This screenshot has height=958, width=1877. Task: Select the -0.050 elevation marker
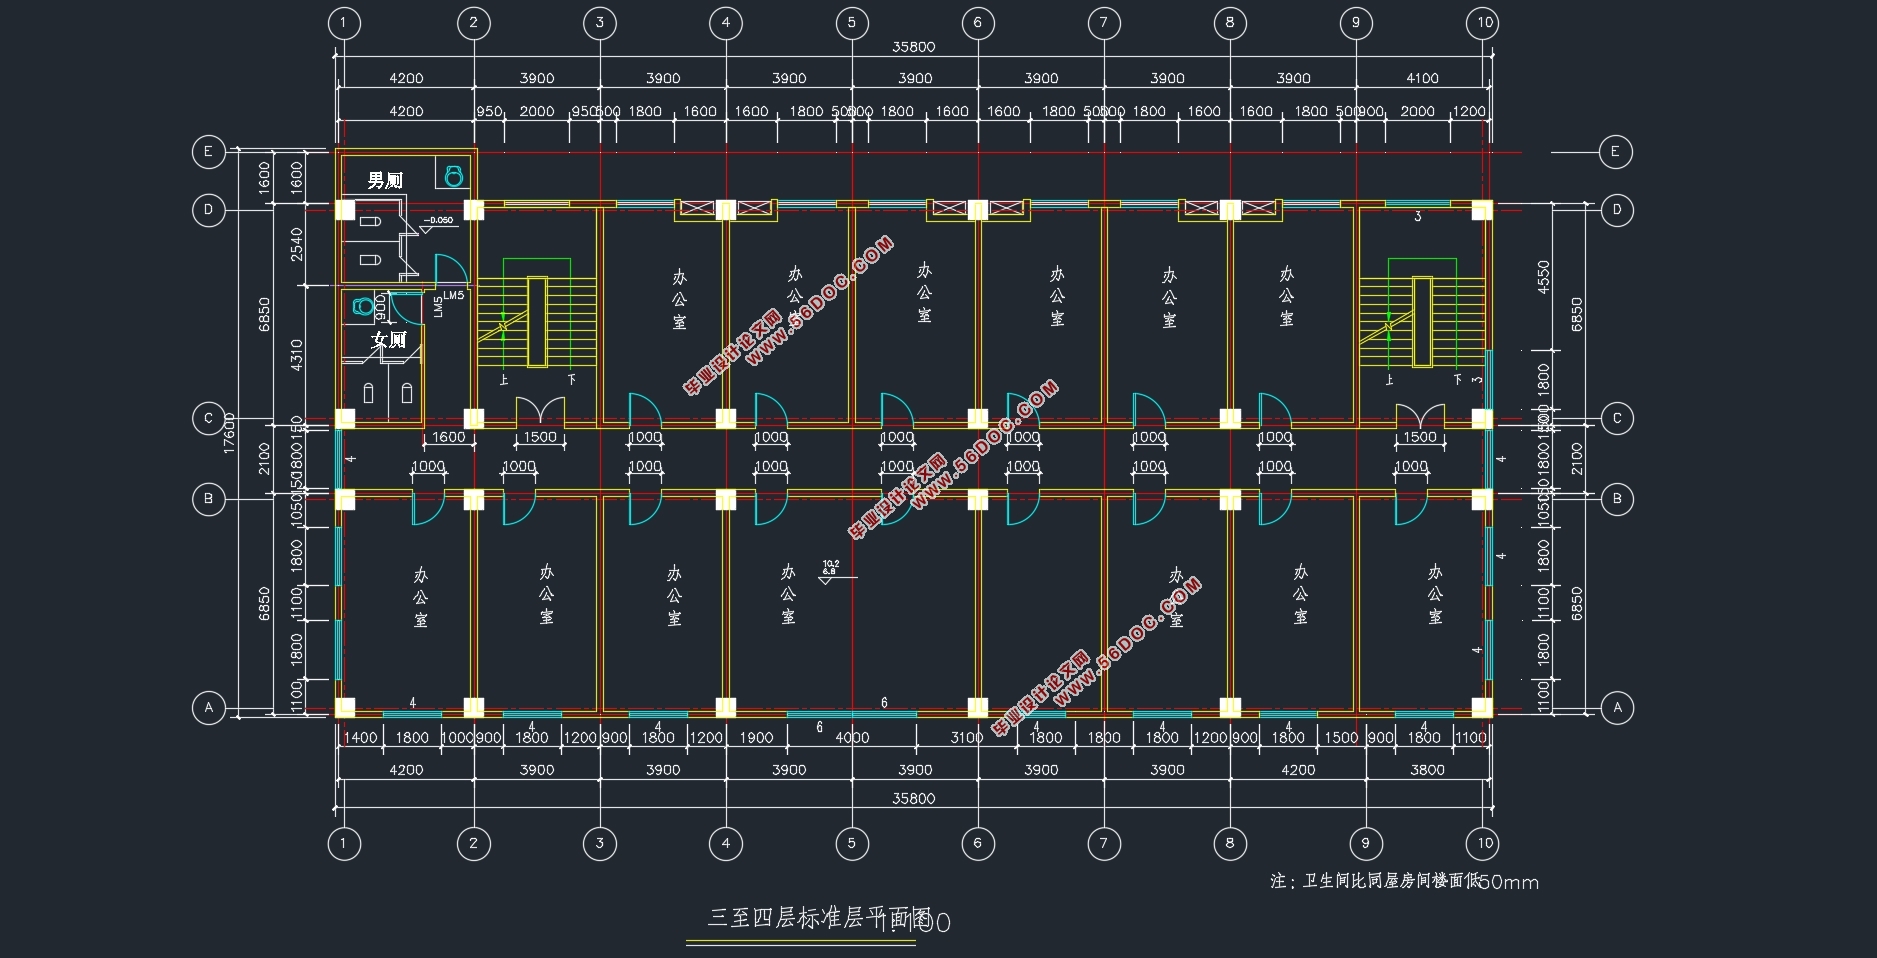coord(438,222)
